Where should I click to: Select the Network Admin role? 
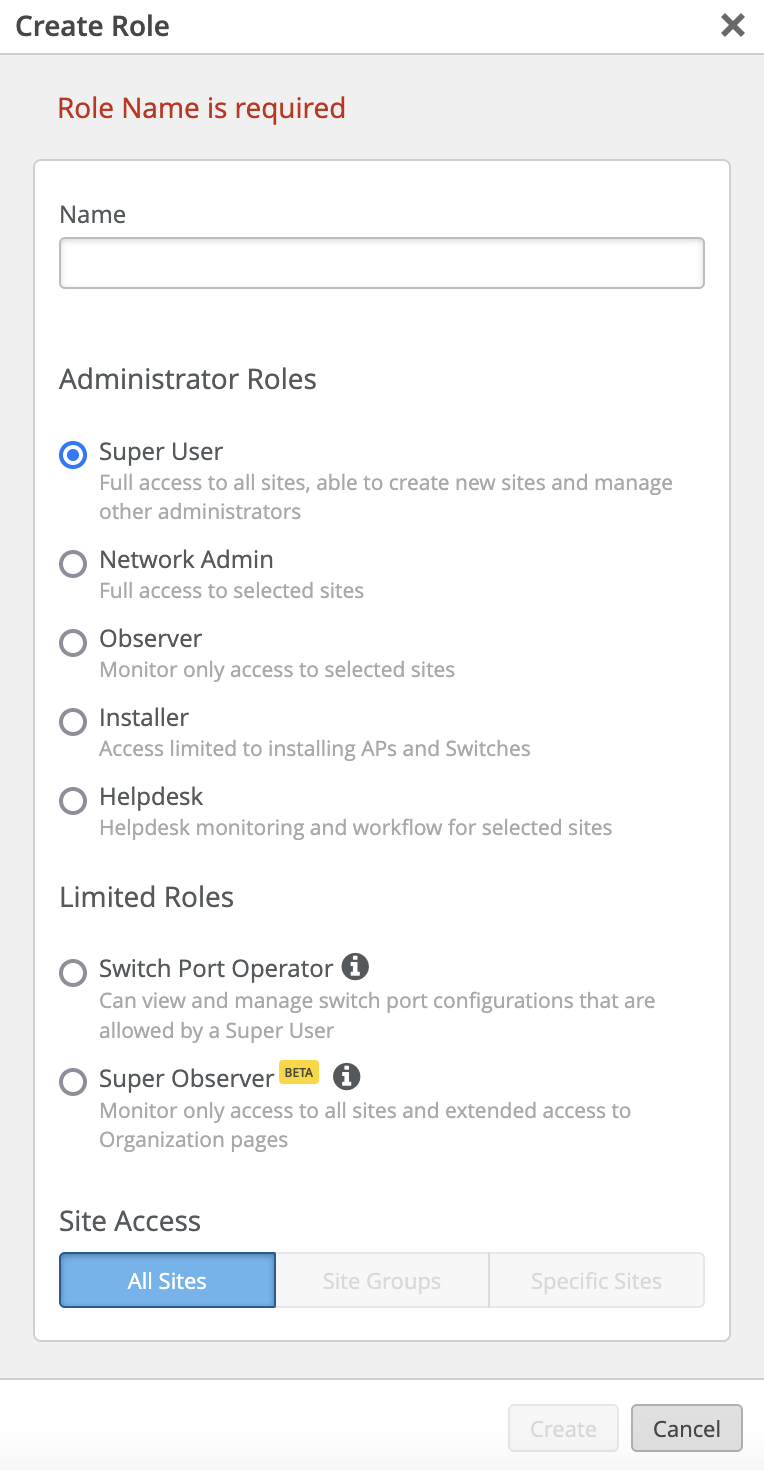(73, 563)
